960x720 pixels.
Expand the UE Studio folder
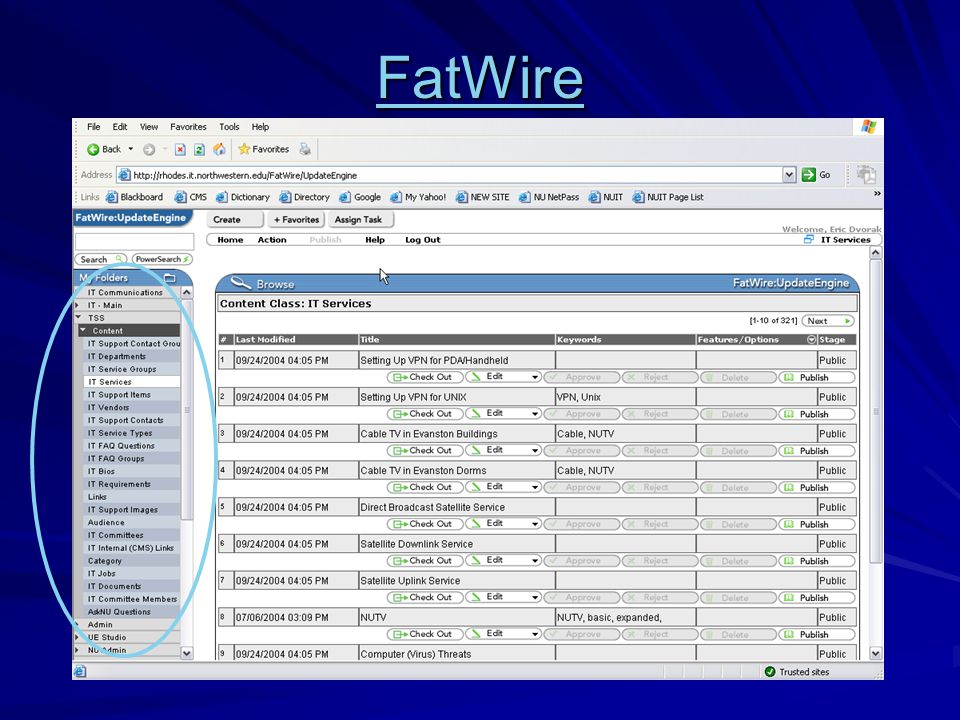pos(77,637)
